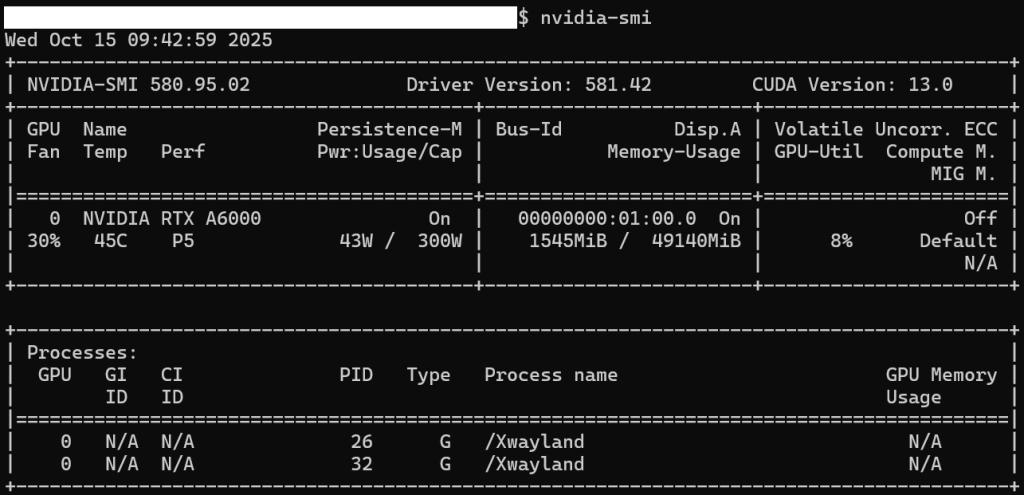Click the 43W power usage value
1024x495 pixels.
[361, 241]
